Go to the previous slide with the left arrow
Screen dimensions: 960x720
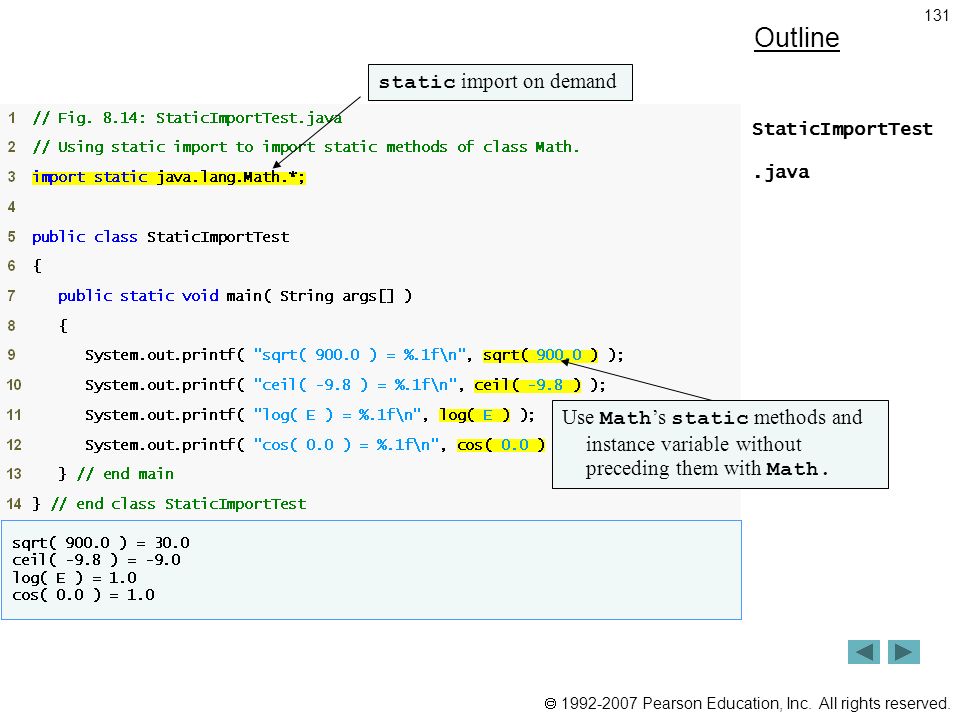tap(863, 652)
